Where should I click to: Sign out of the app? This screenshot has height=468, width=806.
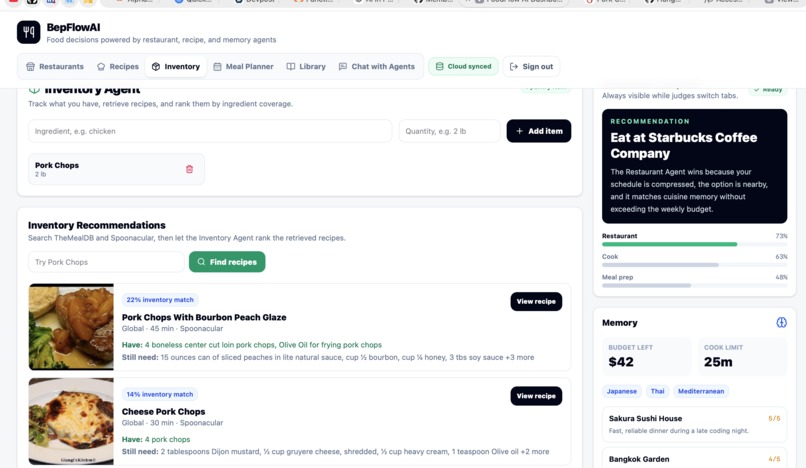[531, 66]
